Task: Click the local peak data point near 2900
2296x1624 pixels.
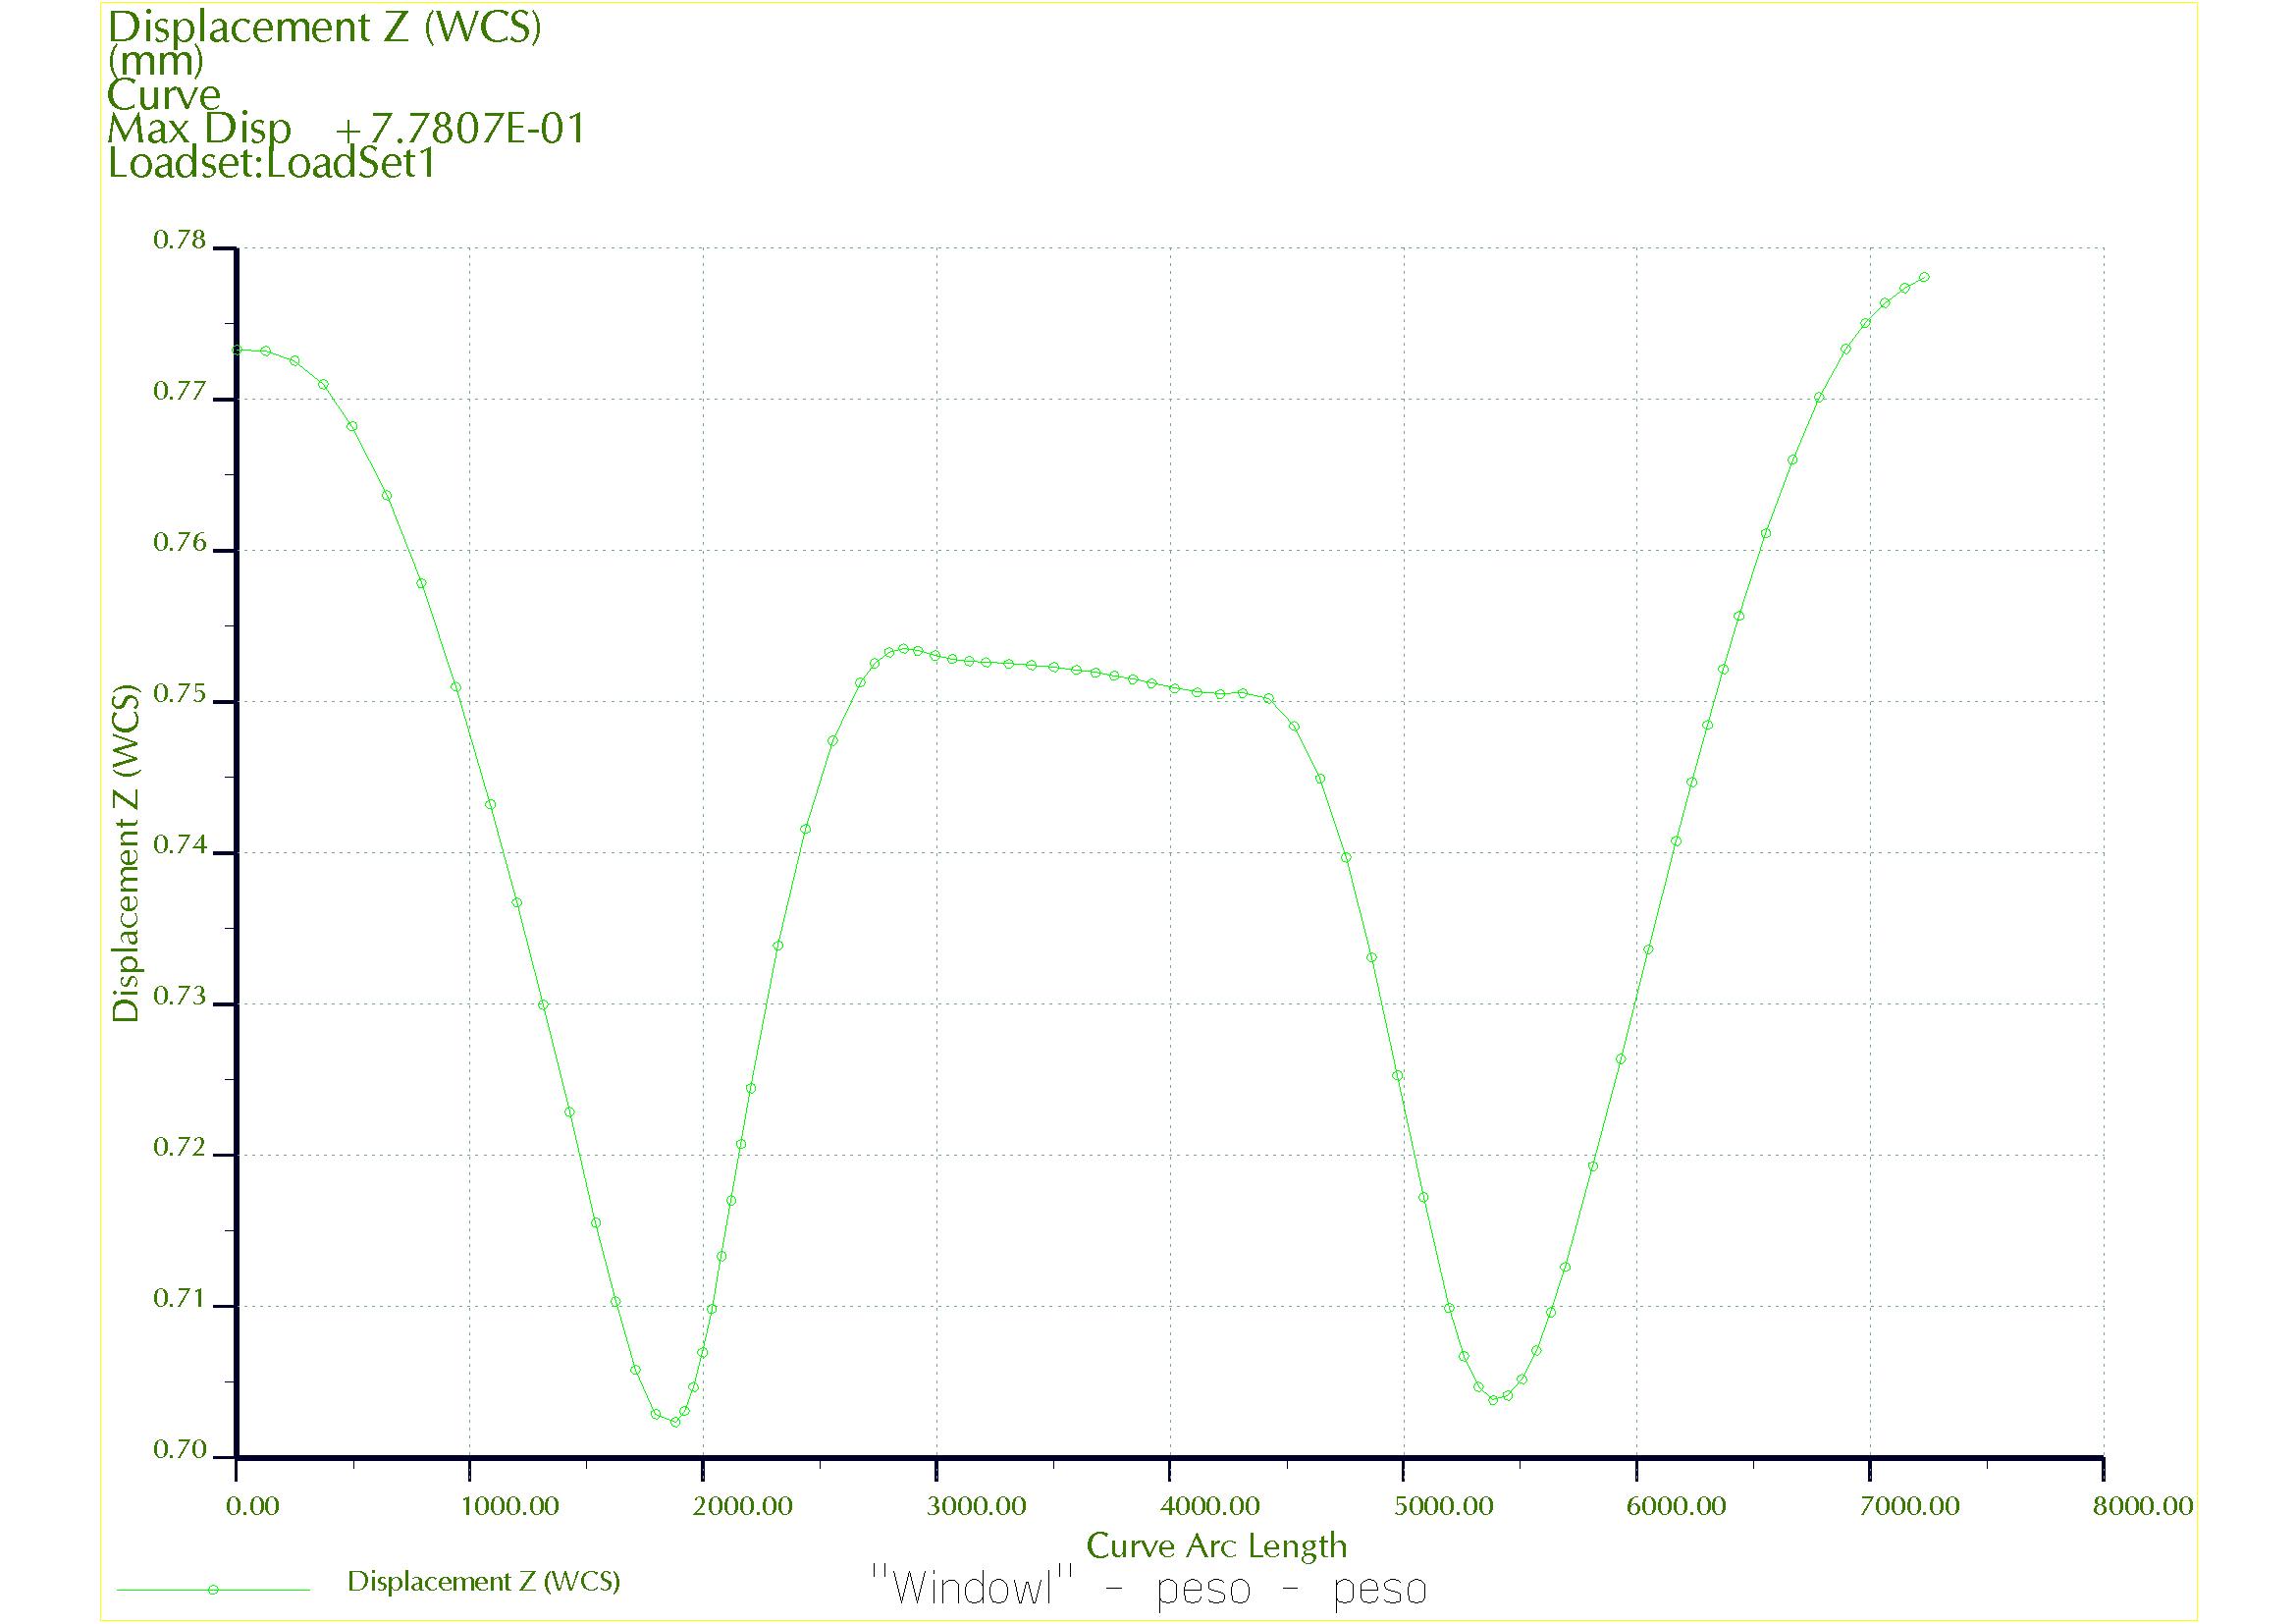Action: click(904, 649)
